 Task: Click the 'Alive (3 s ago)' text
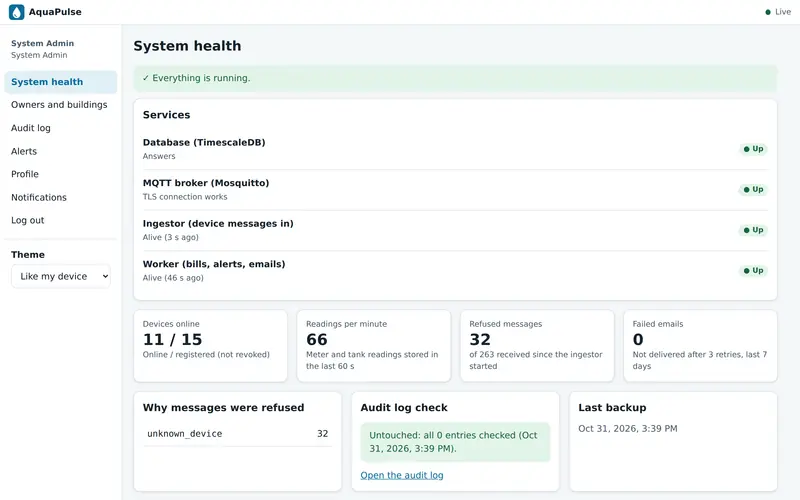(170, 237)
